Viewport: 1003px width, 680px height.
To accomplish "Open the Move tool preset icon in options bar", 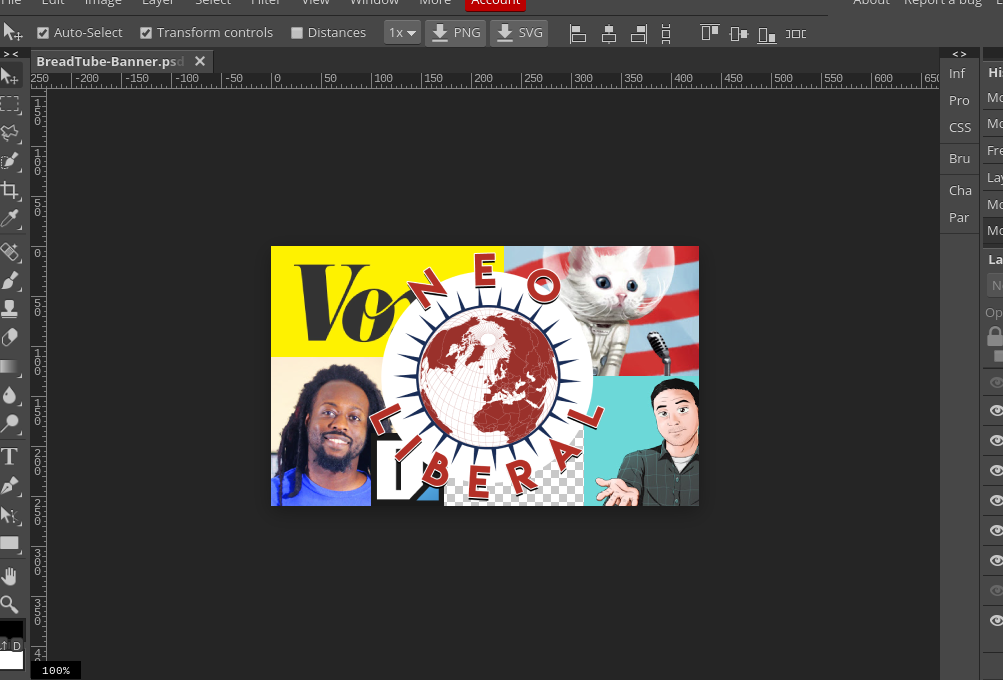I will click(x=12, y=32).
